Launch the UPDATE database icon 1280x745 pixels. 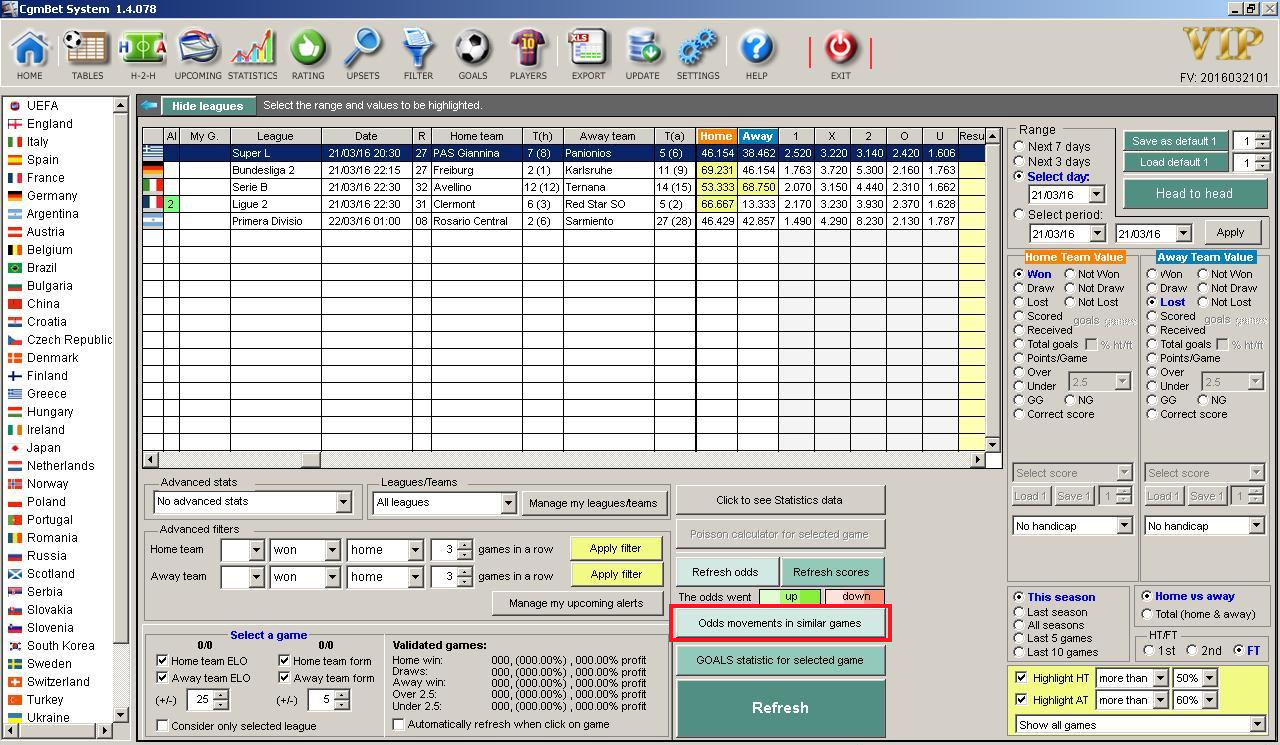pos(642,48)
